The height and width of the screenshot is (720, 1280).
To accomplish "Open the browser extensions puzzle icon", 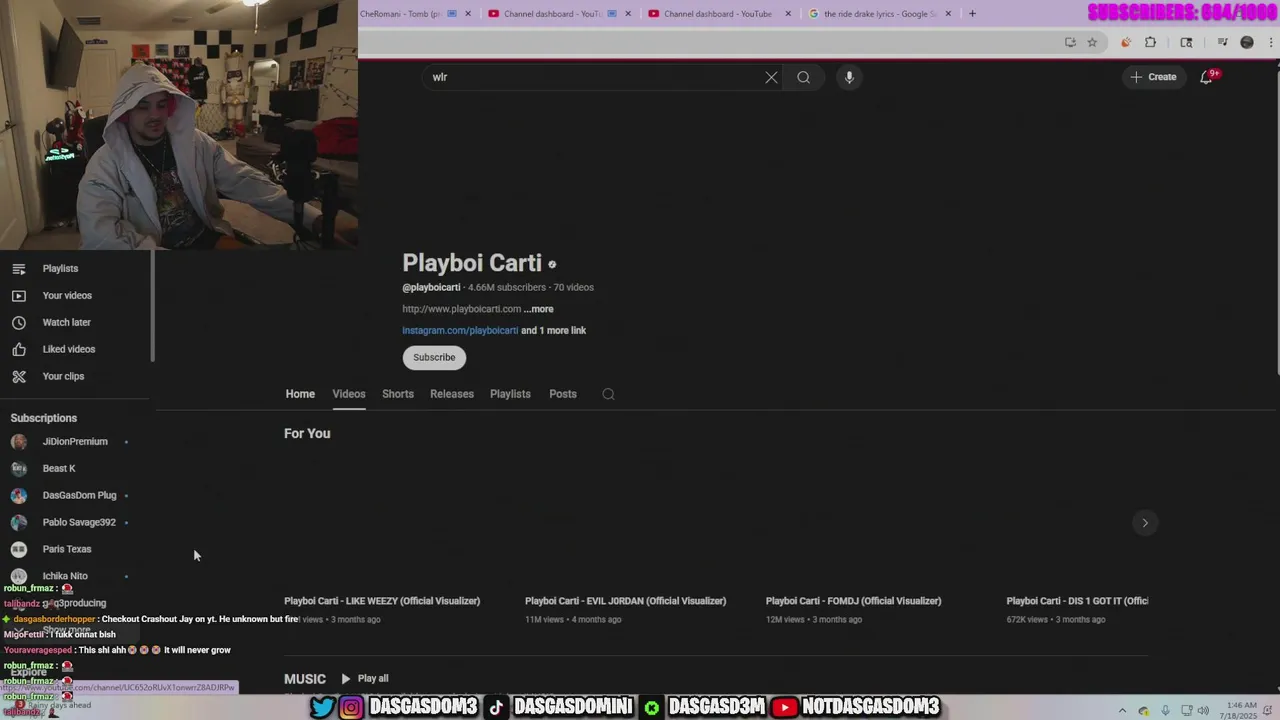I will [x=1150, y=42].
